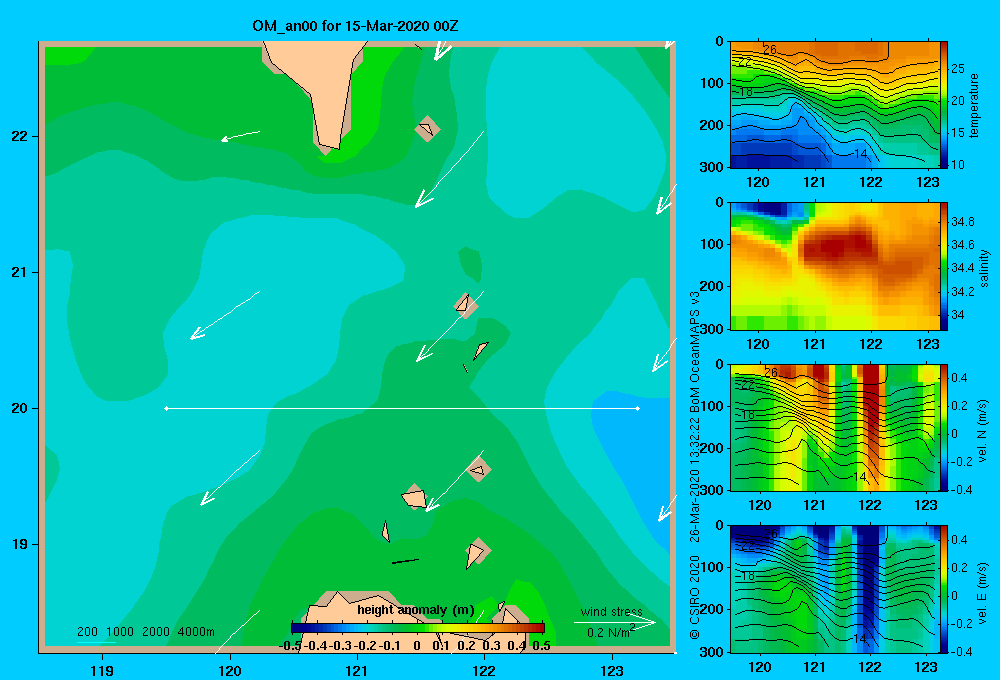Select the eastern endpoint marker of the transect line
The image size is (1000, 680).
(x=637, y=408)
